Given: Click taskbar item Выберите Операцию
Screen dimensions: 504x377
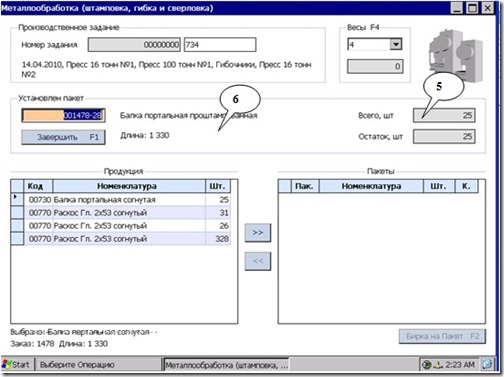Looking at the screenshot, I should (98, 365).
